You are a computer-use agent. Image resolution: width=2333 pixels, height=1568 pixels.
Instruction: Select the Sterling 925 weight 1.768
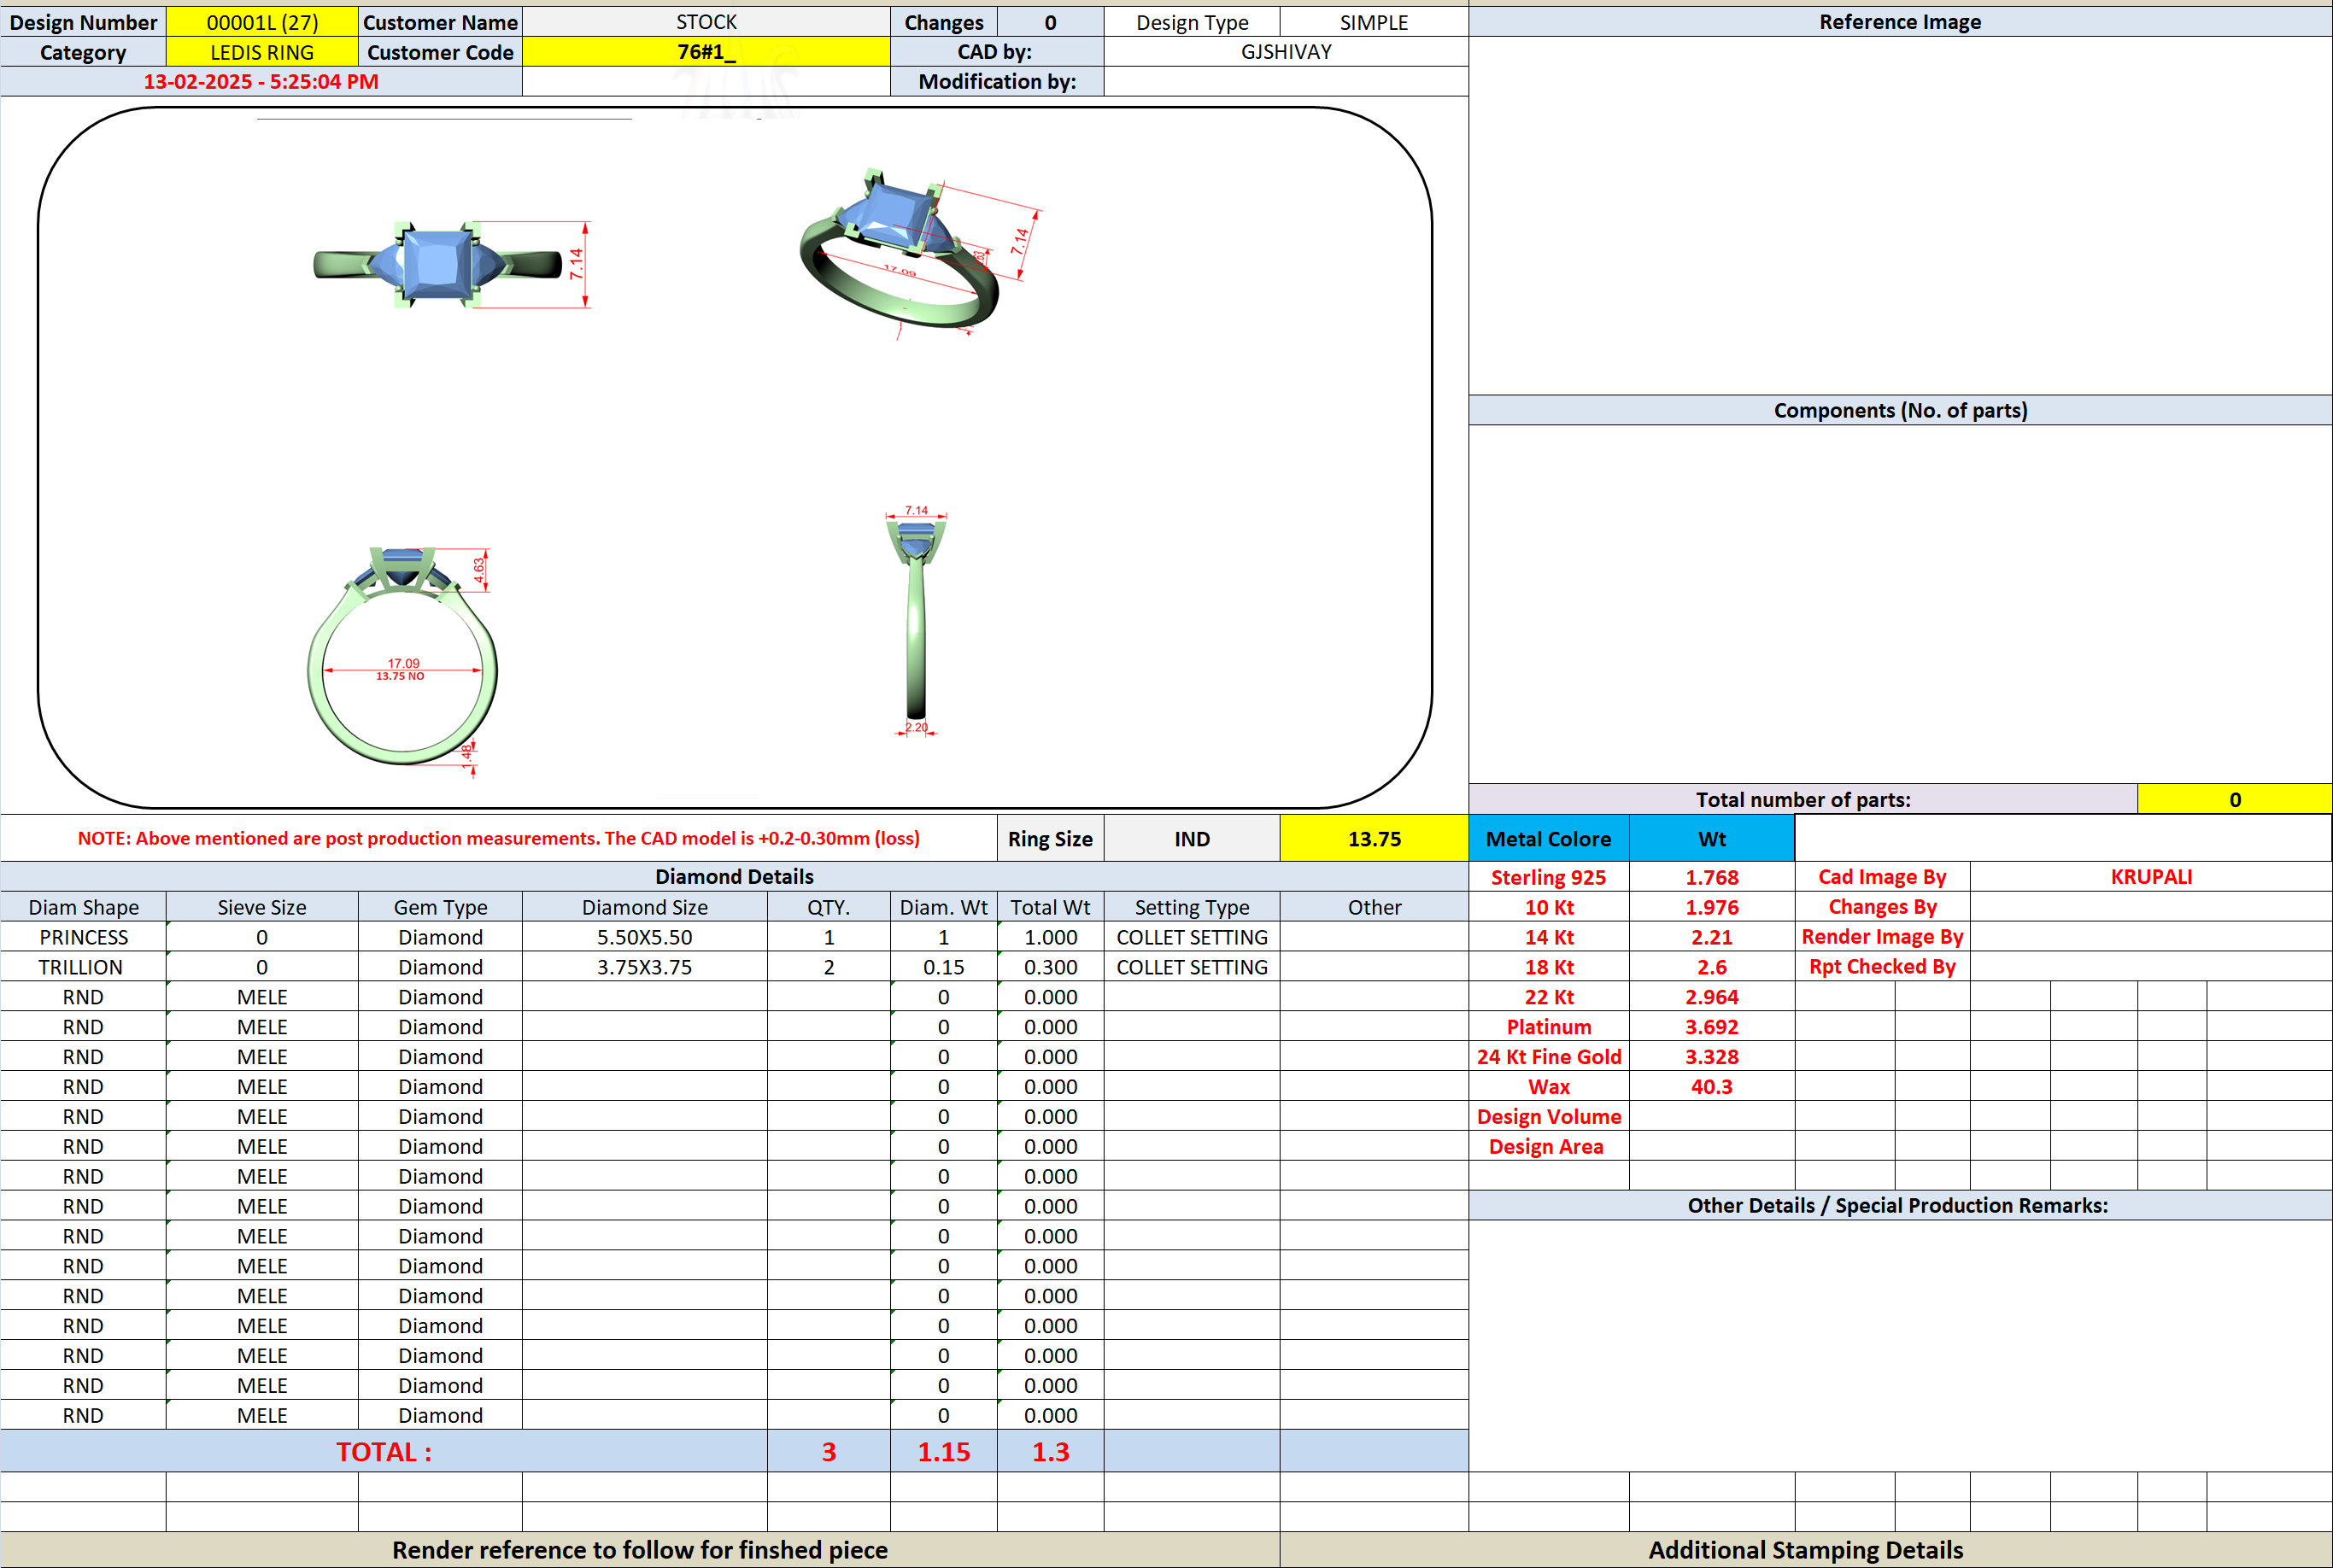click(x=1711, y=877)
